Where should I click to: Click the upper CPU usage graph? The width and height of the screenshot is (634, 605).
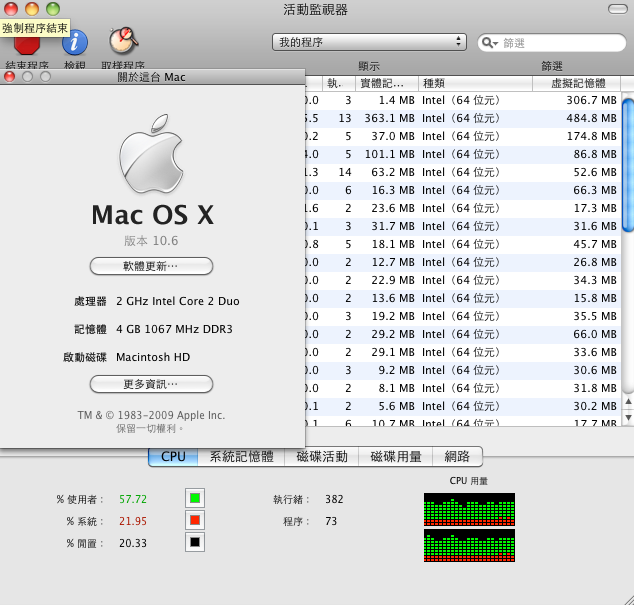tap(469, 510)
